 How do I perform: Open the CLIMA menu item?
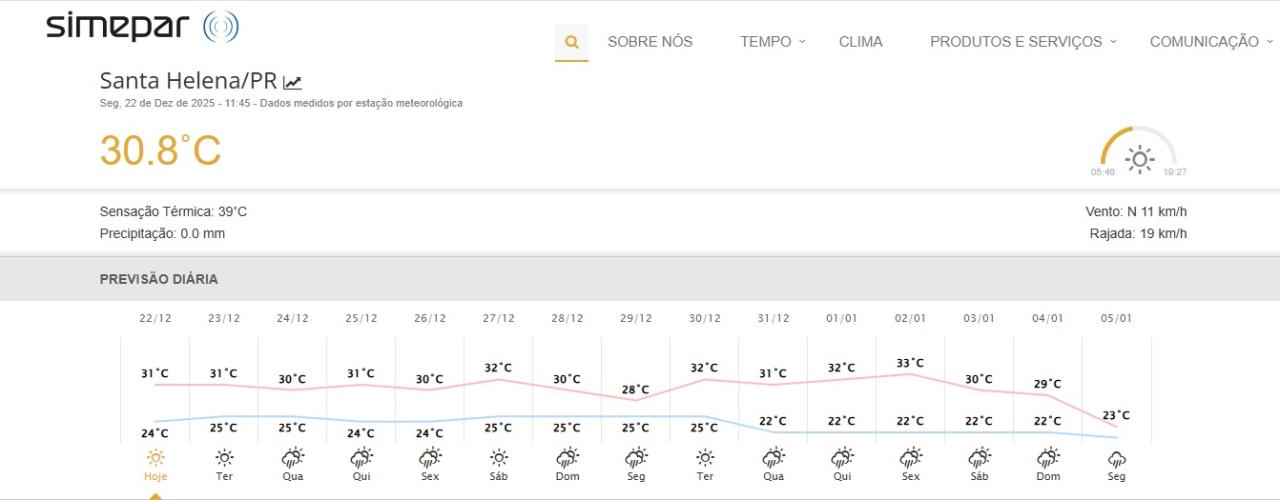tap(861, 42)
